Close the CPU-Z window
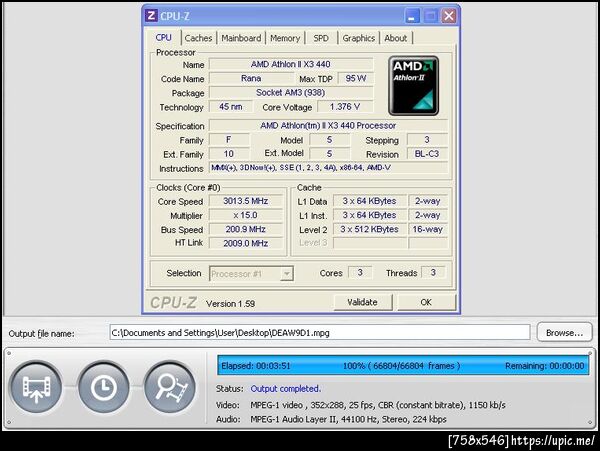This screenshot has width=600, height=451. click(449, 16)
